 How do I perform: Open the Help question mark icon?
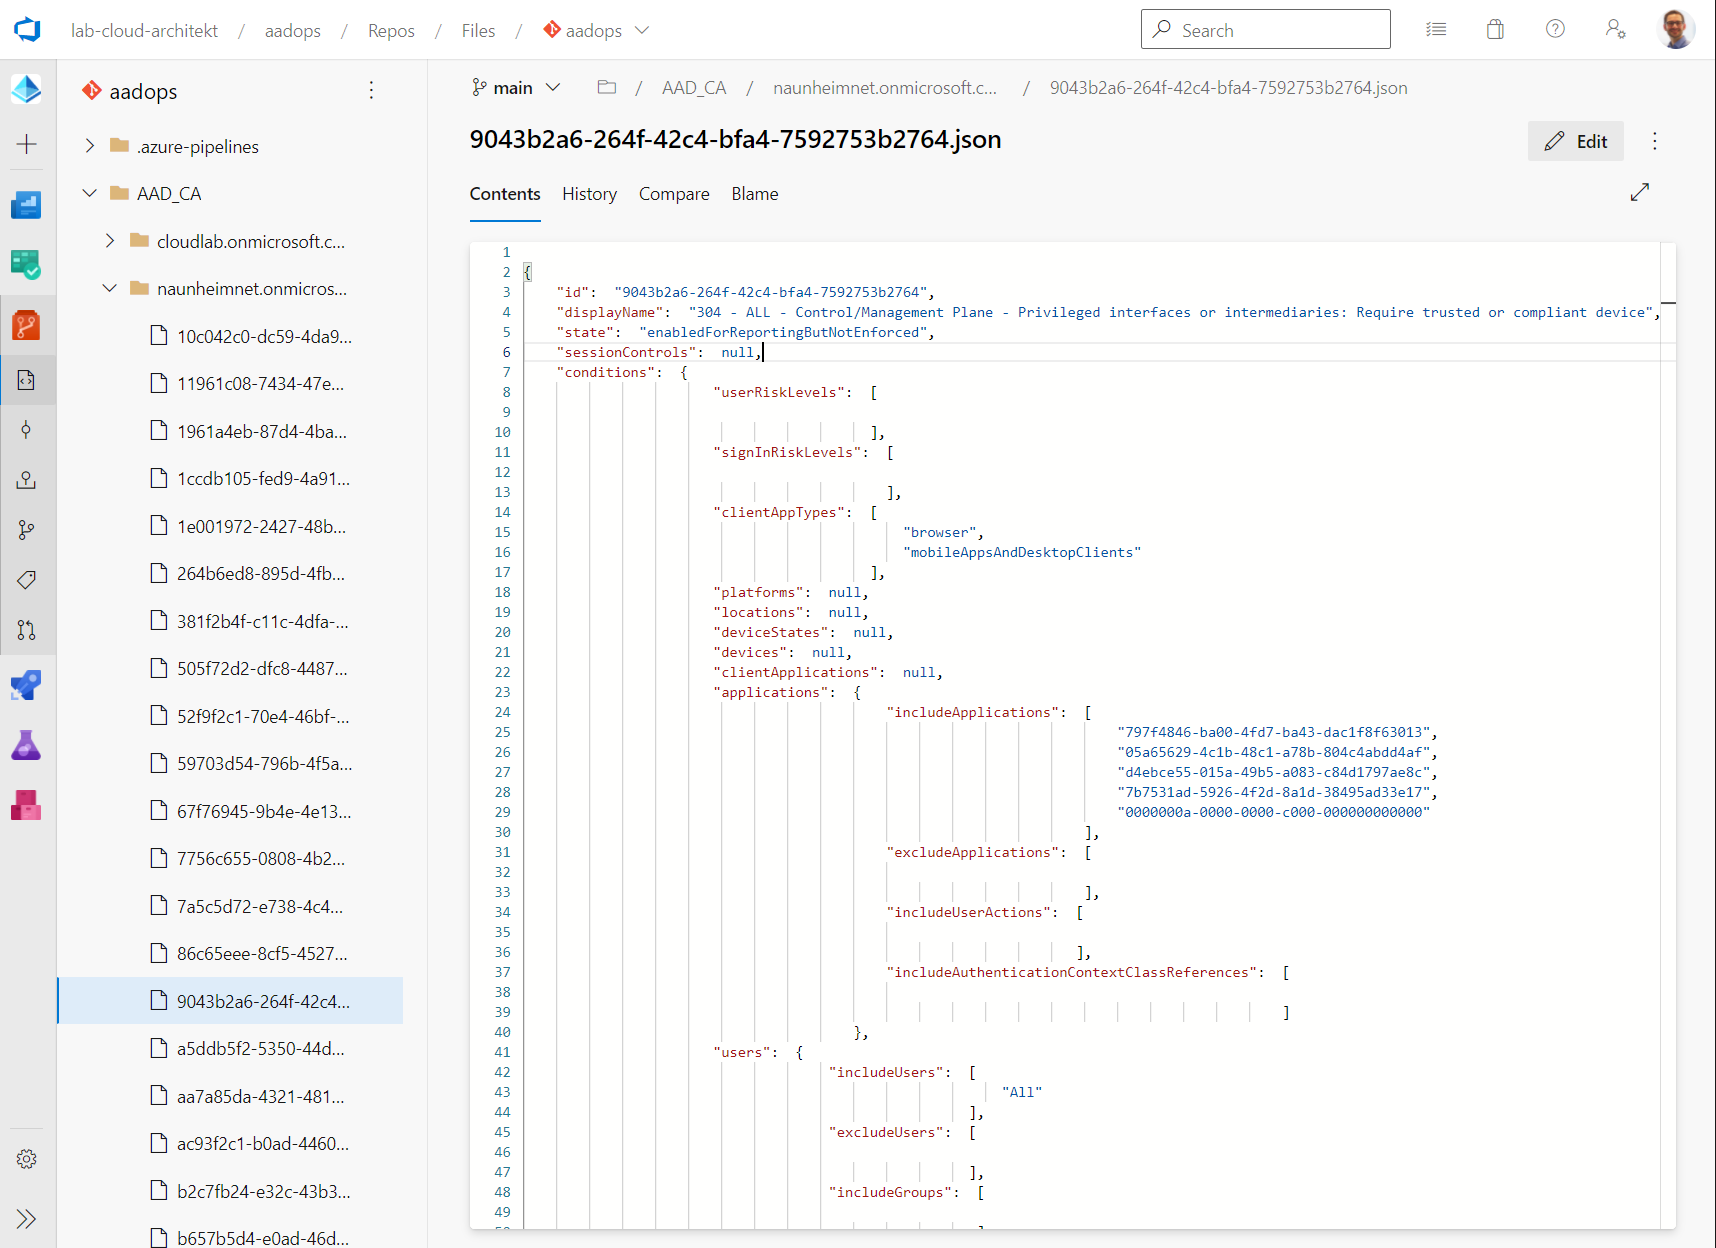(1555, 30)
